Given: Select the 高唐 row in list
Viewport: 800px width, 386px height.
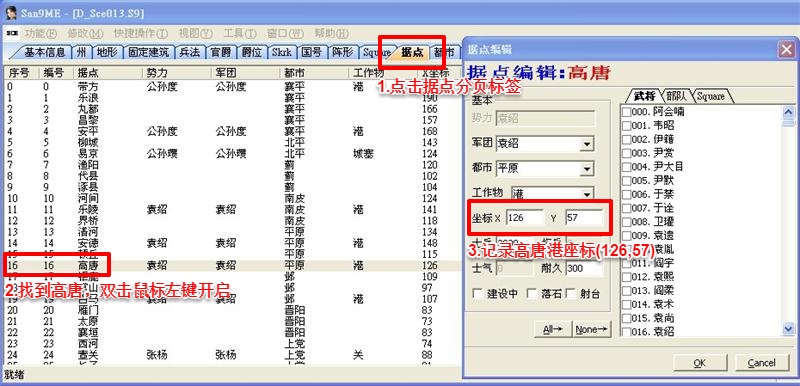Looking at the screenshot, I should coord(232,266).
